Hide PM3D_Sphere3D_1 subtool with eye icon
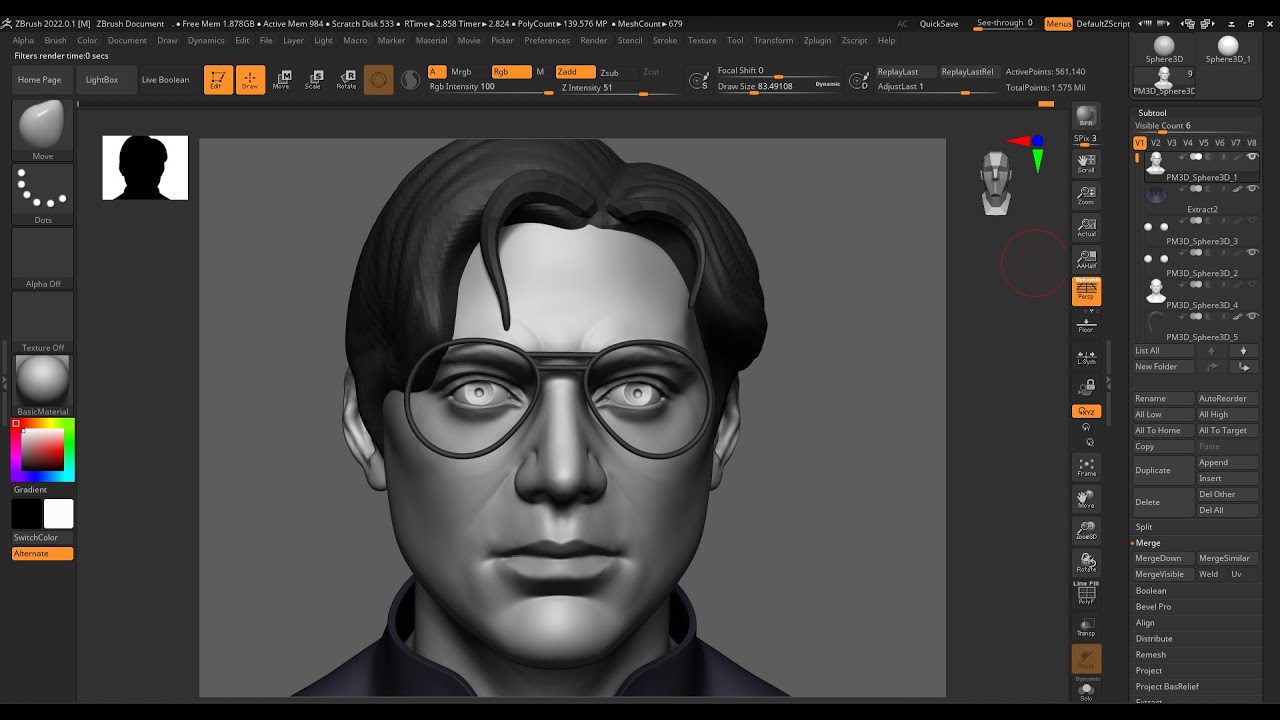The image size is (1280, 720). pyautogui.click(x=1252, y=156)
